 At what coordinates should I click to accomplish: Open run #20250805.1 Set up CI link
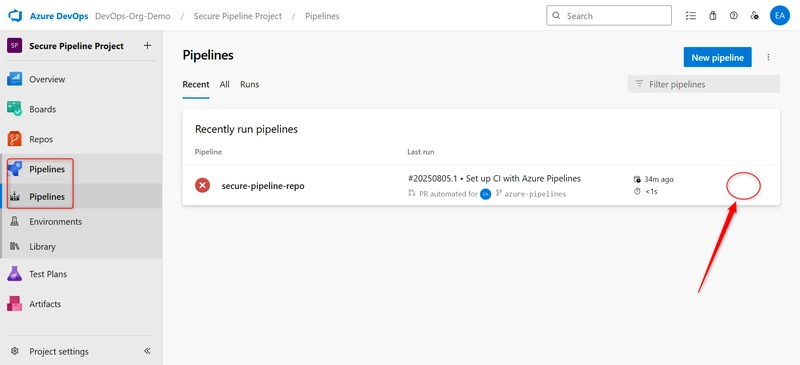[x=494, y=179]
